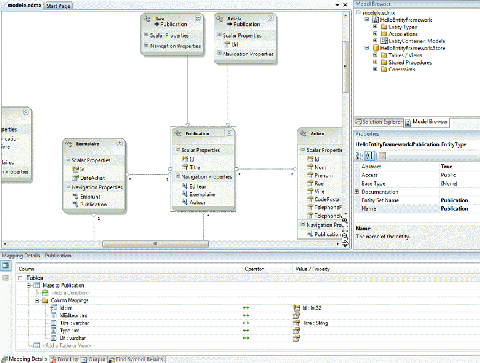Screen dimensions: 480x363
Task: Click the designer horizontal scrollbar thumb
Action: click(155, 244)
